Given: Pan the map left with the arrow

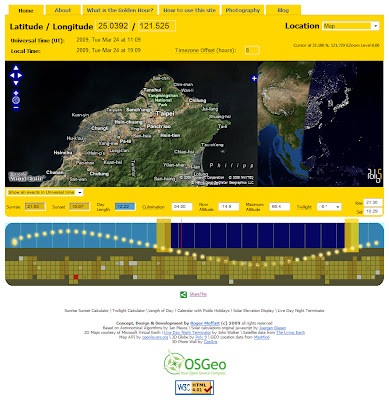Looking at the screenshot, I should 12,75.
